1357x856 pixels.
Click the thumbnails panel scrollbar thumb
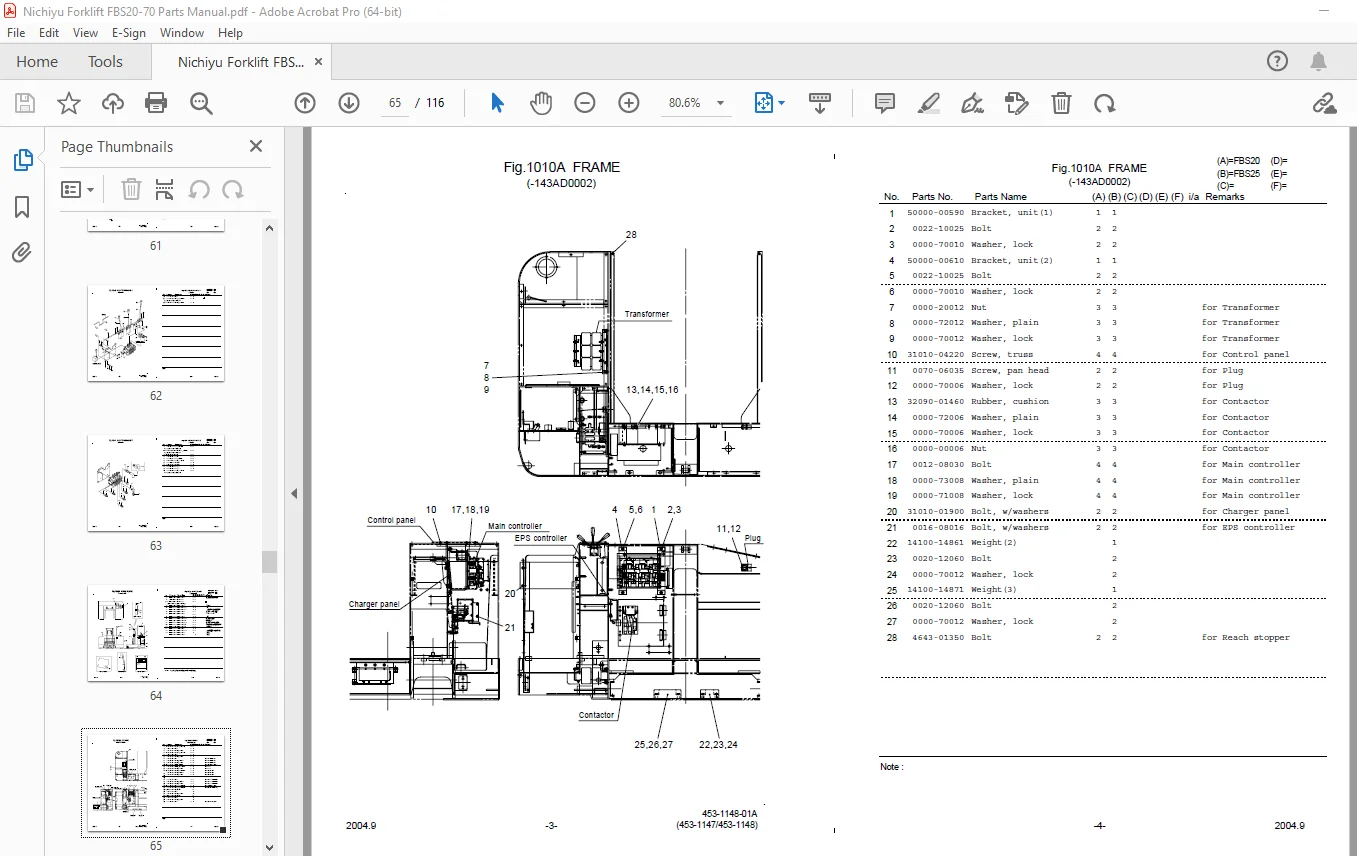pos(269,561)
